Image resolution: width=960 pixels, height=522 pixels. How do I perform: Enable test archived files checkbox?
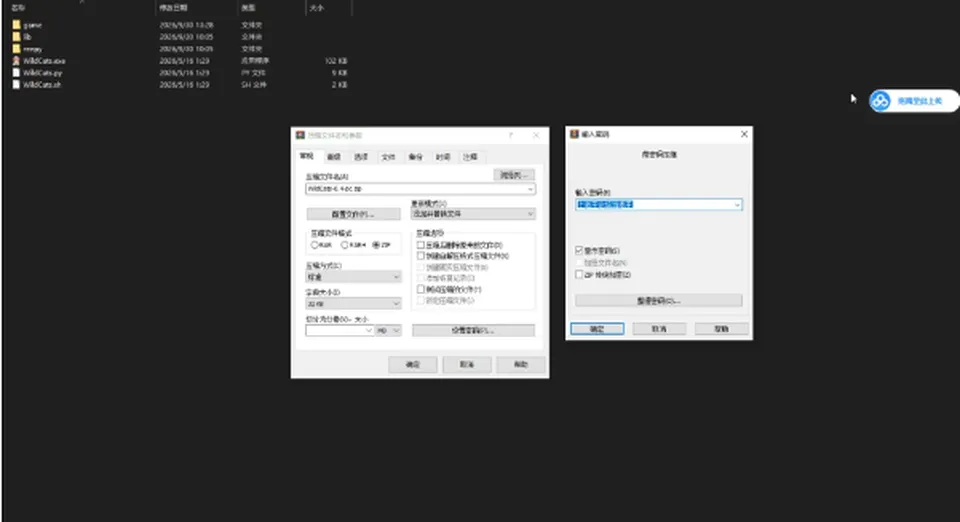tap(421, 289)
